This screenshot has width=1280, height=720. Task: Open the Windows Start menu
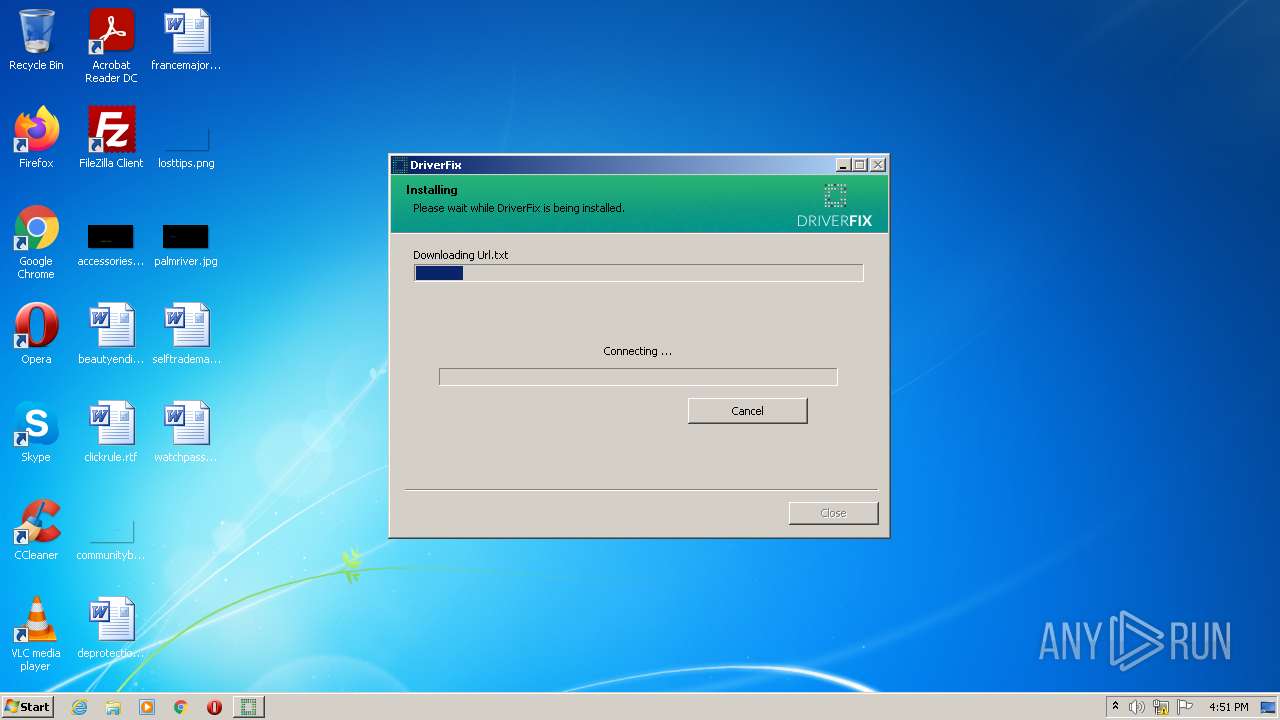tap(27, 707)
